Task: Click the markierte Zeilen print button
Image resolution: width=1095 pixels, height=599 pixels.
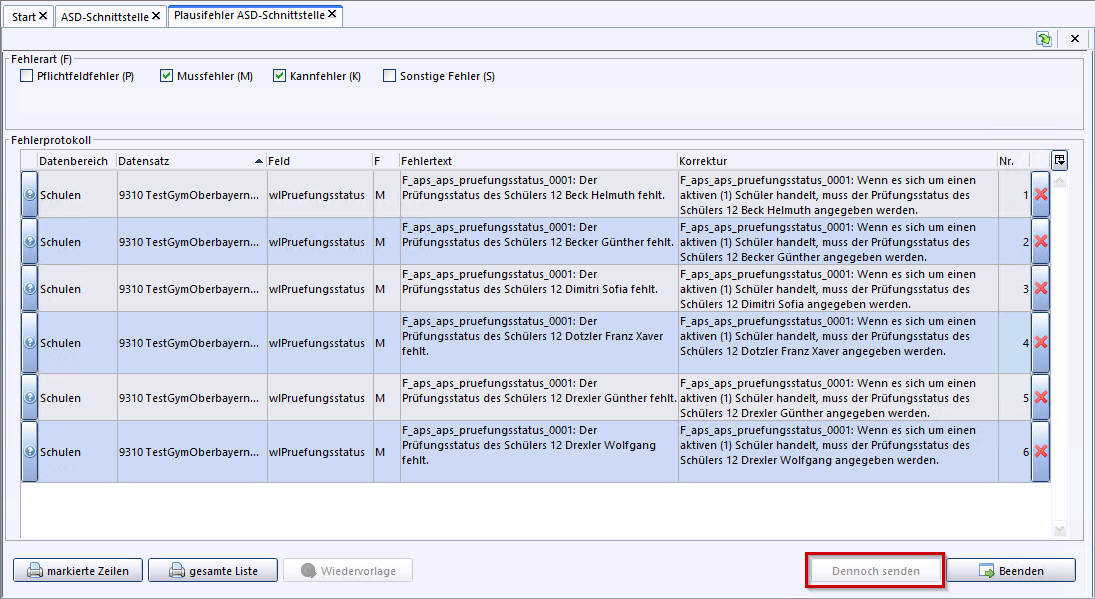Action: pos(78,571)
